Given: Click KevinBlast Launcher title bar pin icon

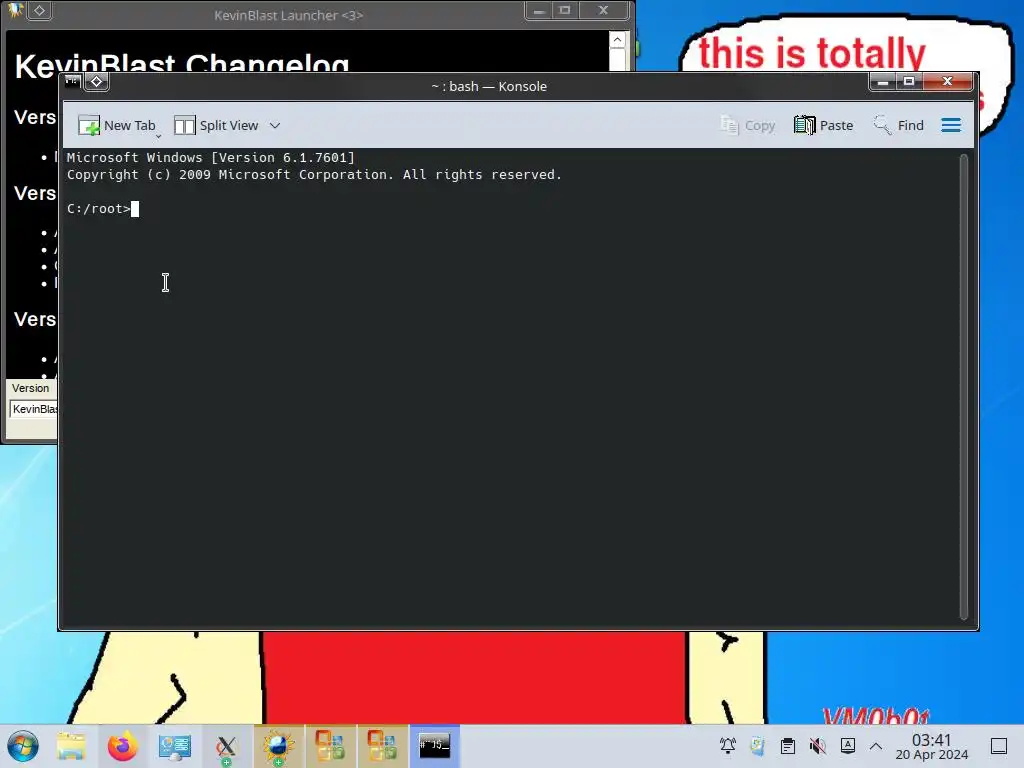Looking at the screenshot, I should point(40,10).
